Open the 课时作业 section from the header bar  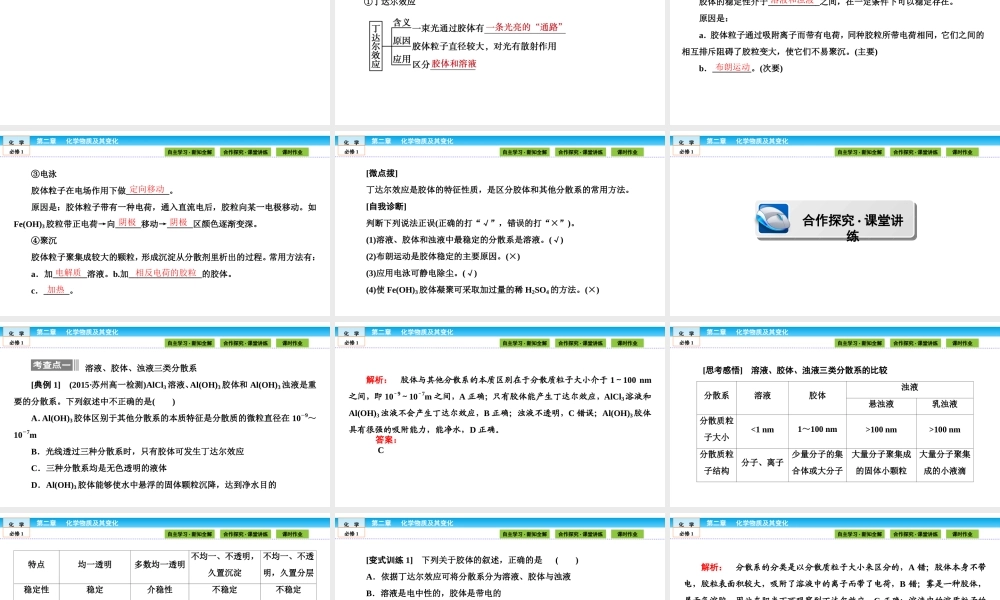(x=295, y=151)
